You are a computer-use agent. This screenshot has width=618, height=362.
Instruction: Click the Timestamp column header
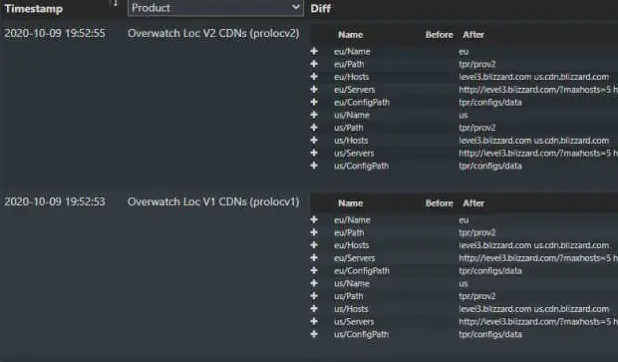34,9
